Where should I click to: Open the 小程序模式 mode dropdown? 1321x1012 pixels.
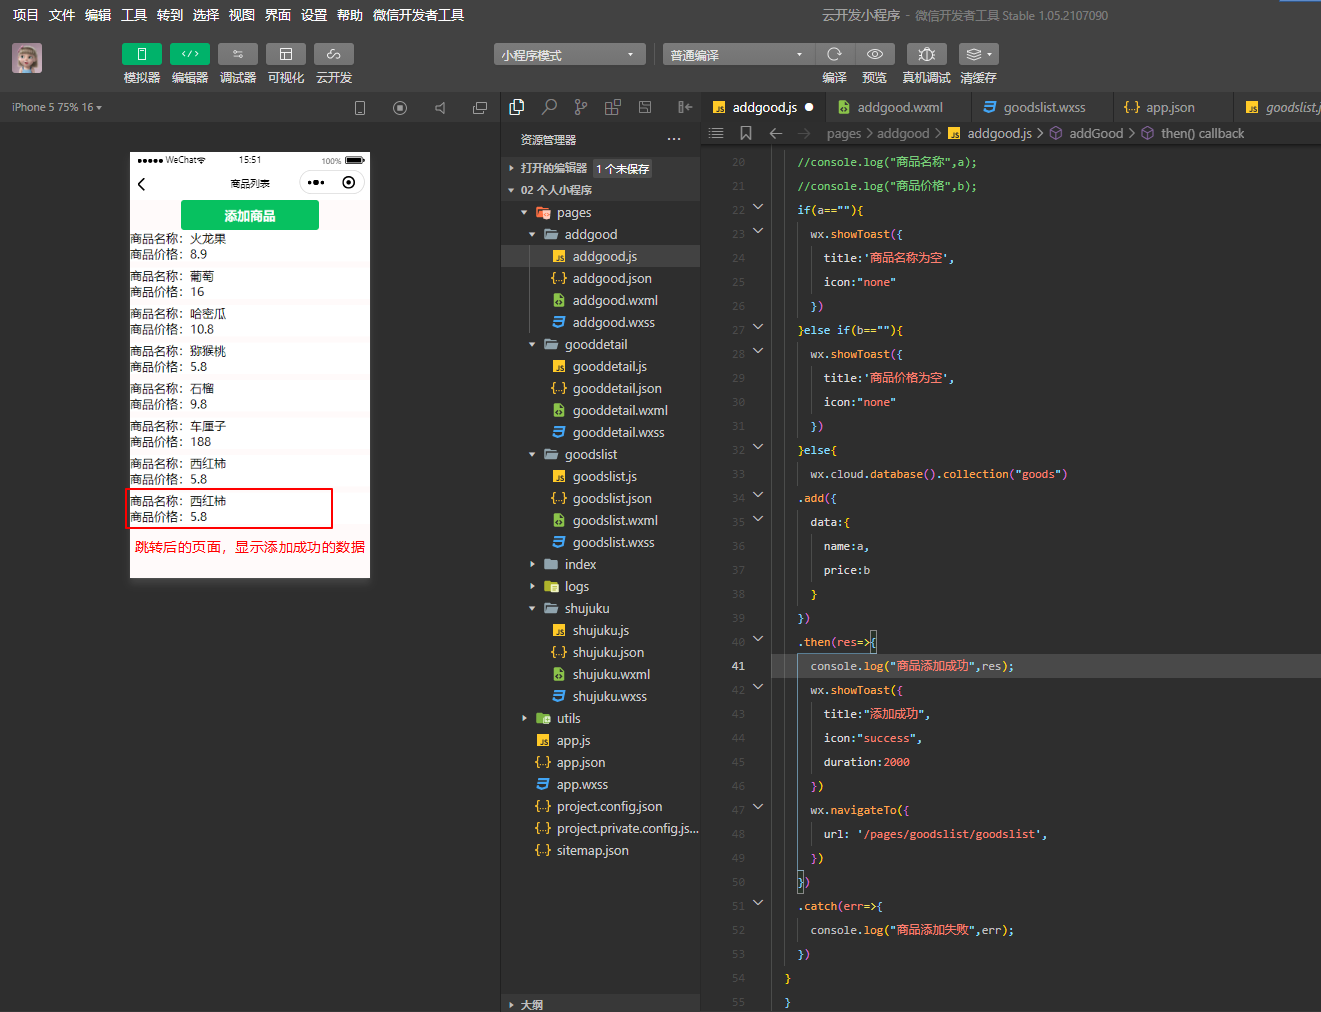(x=569, y=54)
